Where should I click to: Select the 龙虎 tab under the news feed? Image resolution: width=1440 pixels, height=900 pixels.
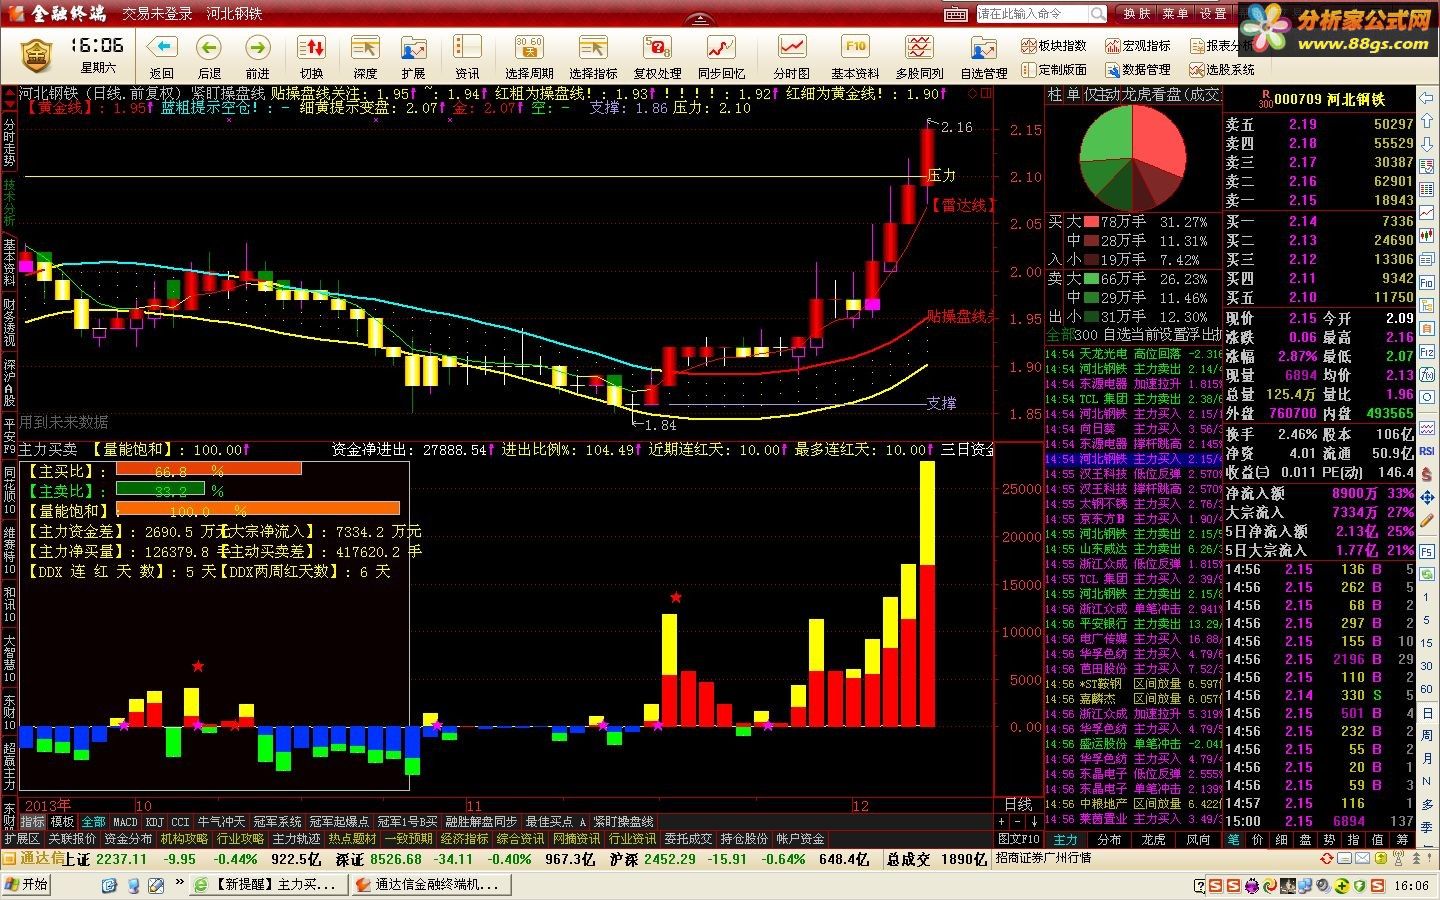click(x=1153, y=840)
